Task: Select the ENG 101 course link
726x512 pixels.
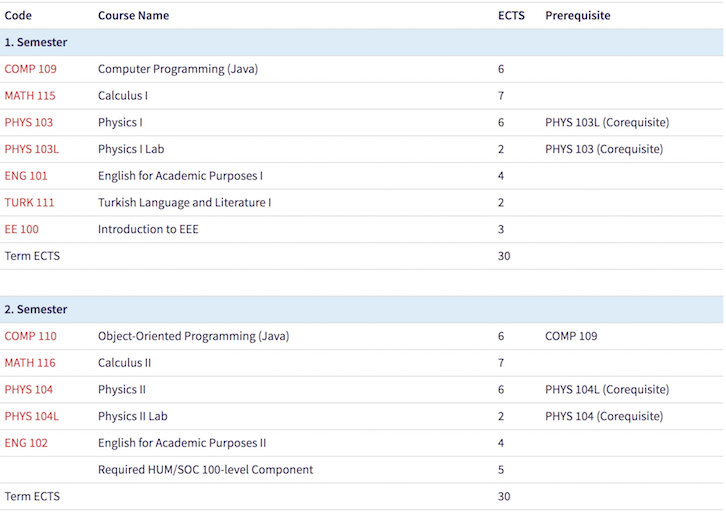Action: pos(26,176)
